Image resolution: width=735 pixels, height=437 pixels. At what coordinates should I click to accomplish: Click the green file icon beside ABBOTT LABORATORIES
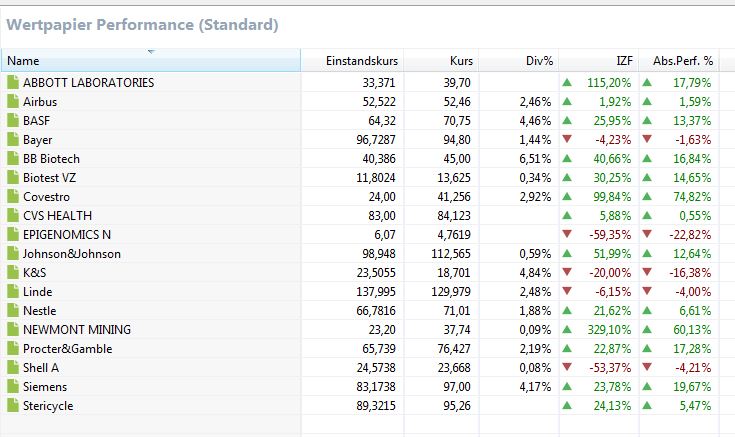click(x=13, y=82)
